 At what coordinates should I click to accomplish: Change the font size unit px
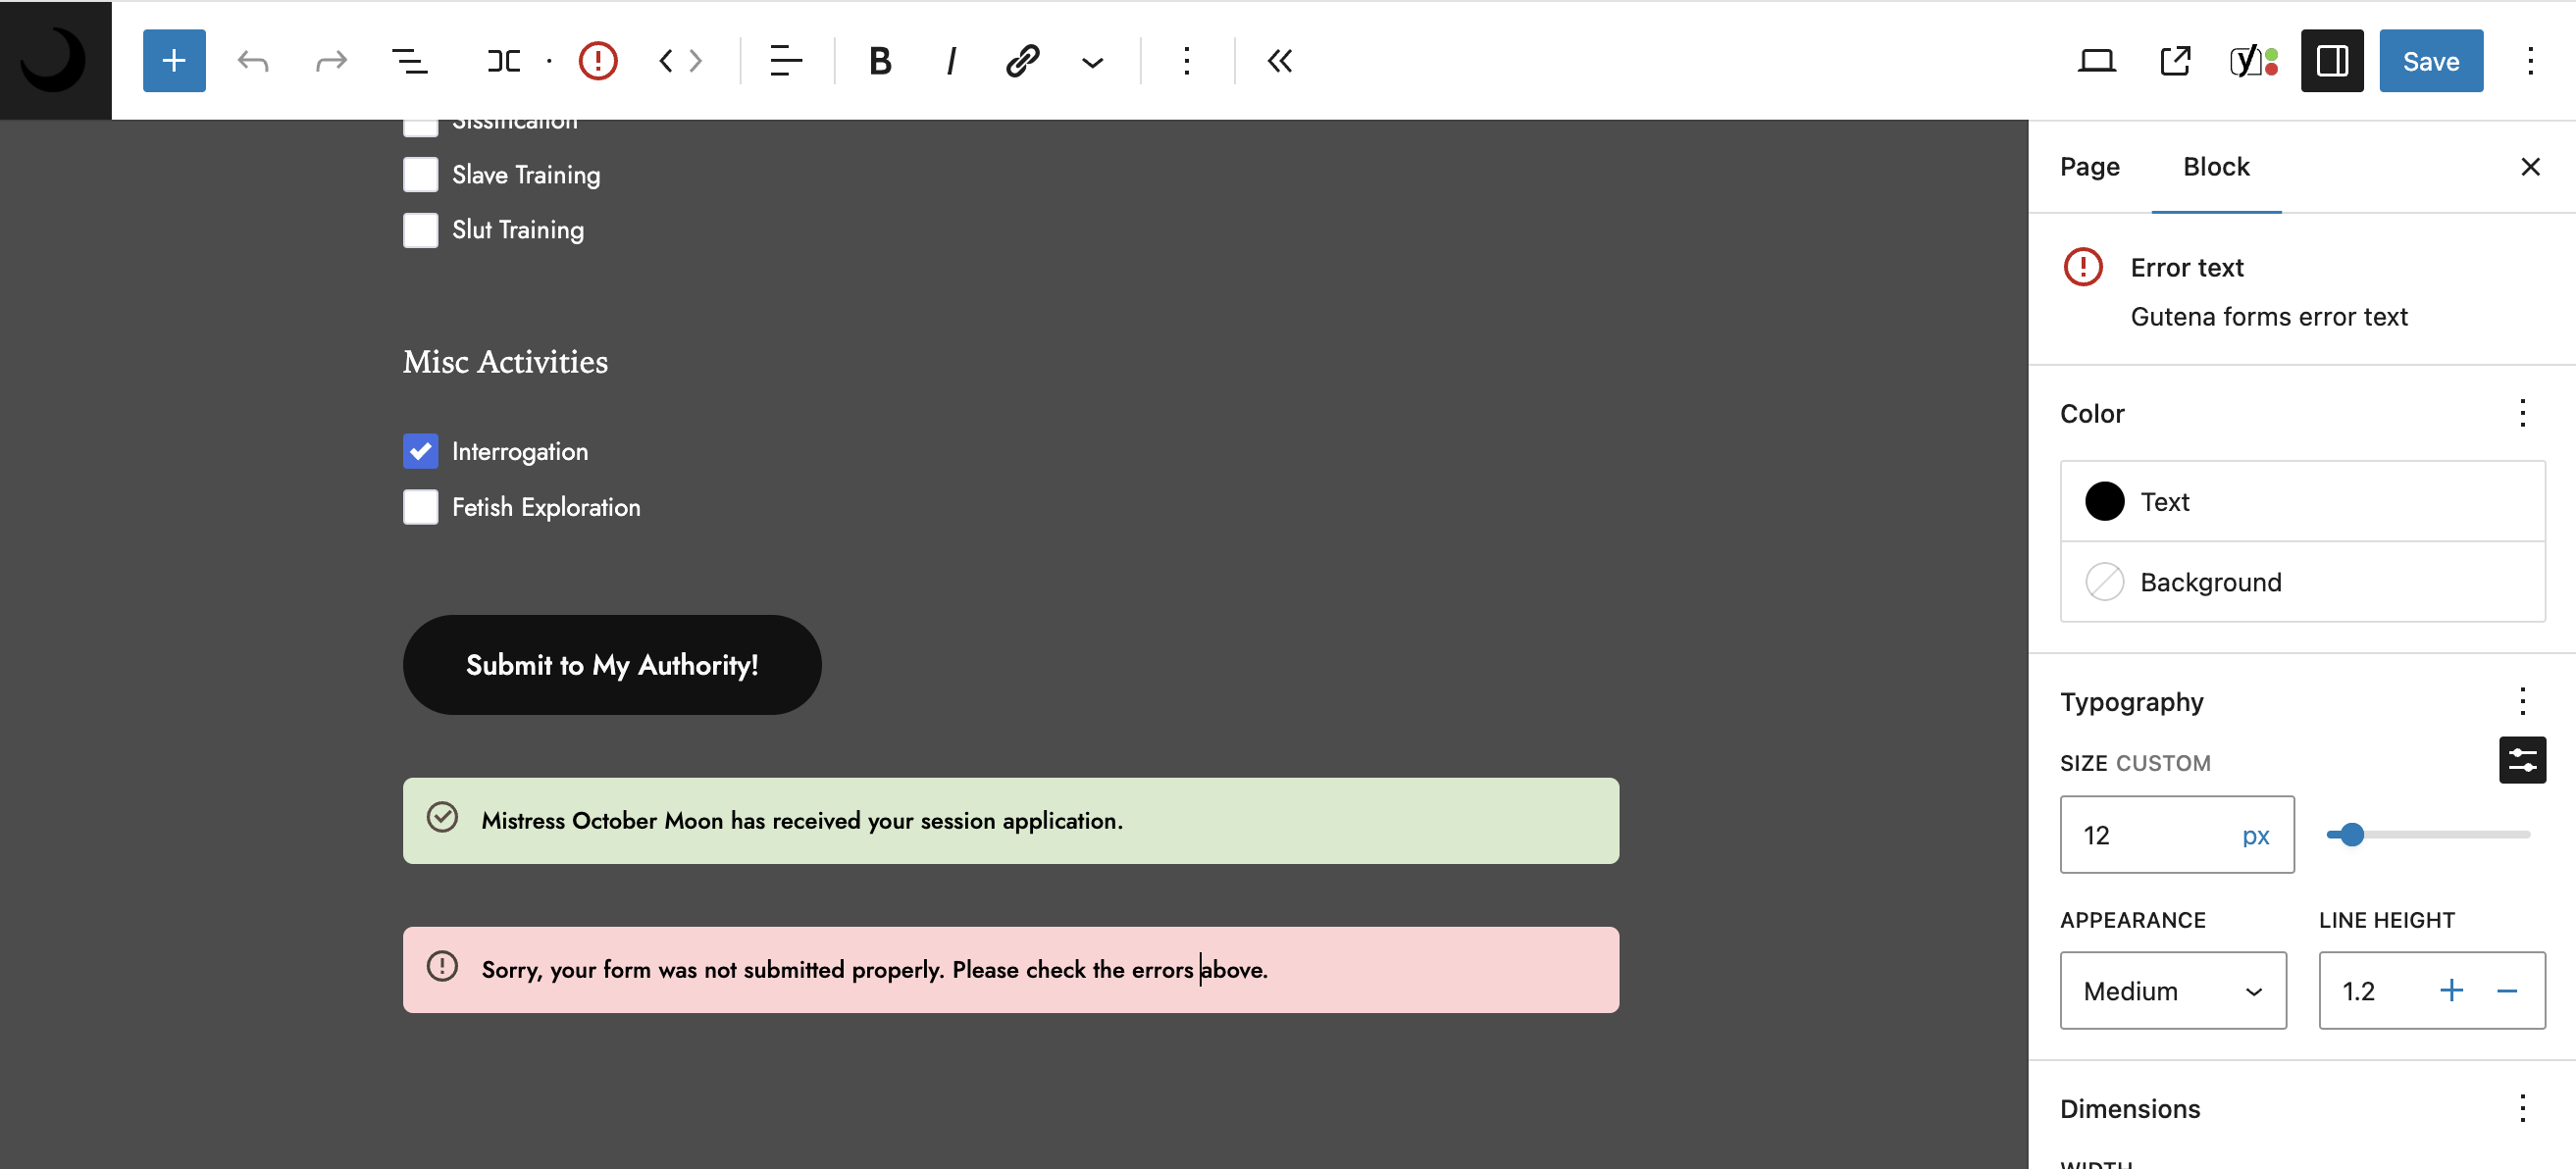click(x=2255, y=835)
